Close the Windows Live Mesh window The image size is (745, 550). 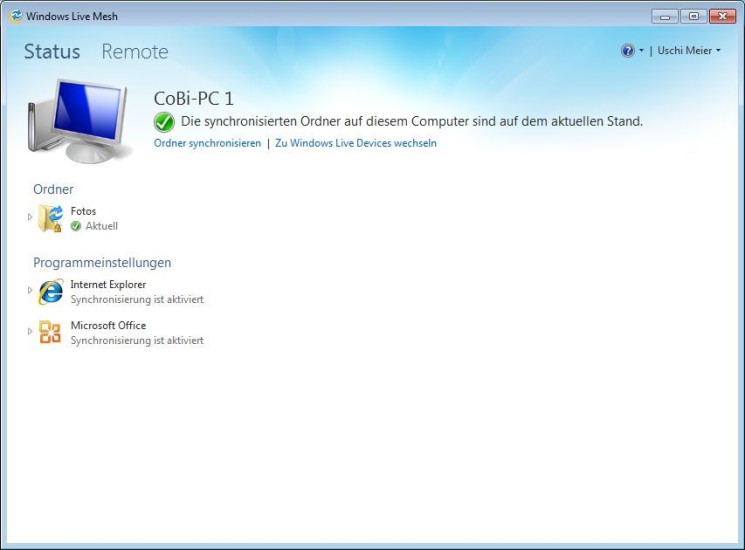click(x=722, y=16)
